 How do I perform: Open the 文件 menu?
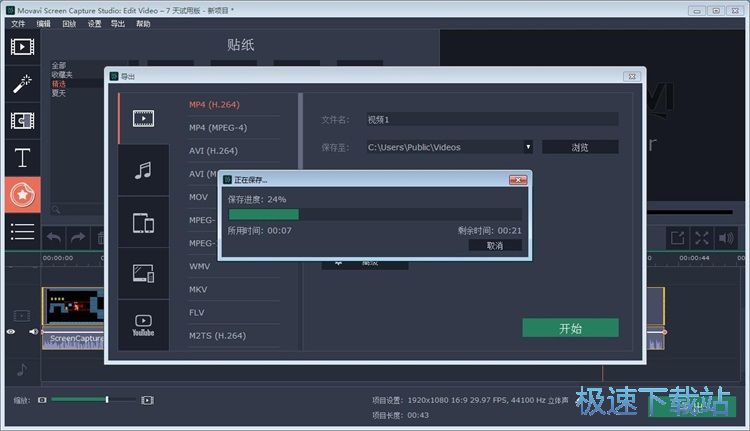tap(18, 23)
